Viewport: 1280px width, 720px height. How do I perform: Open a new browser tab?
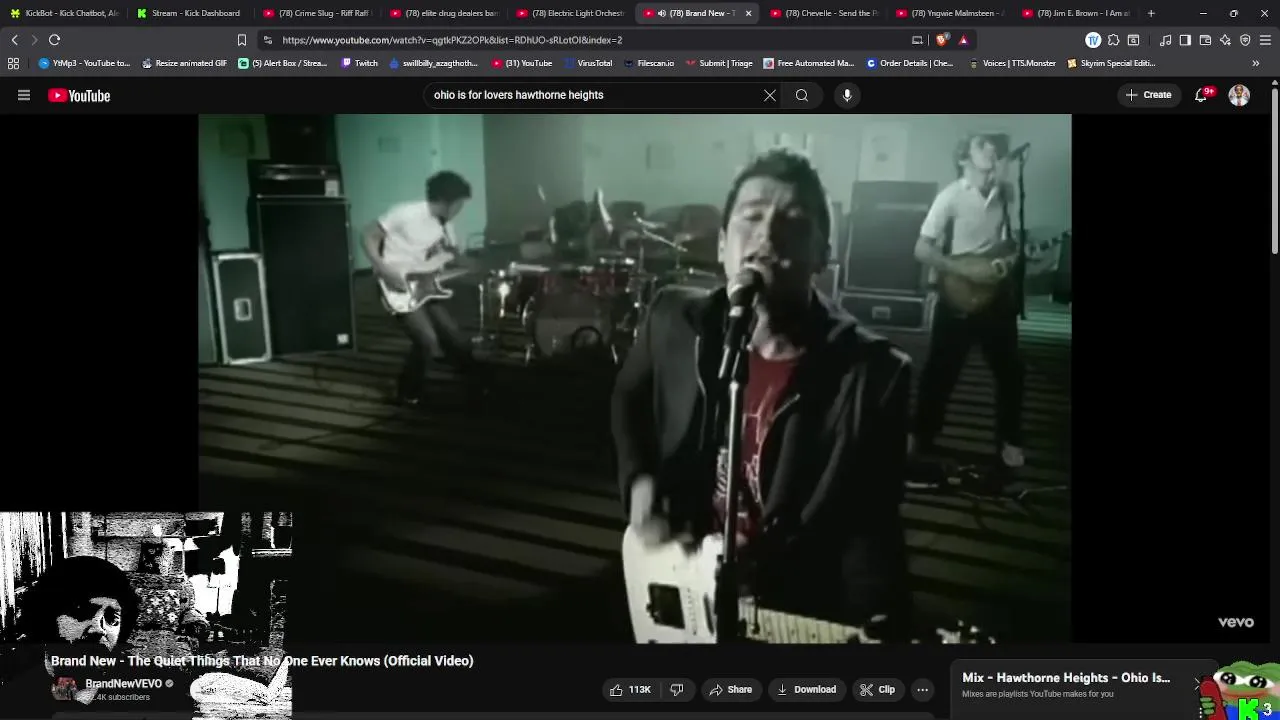(x=1151, y=13)
